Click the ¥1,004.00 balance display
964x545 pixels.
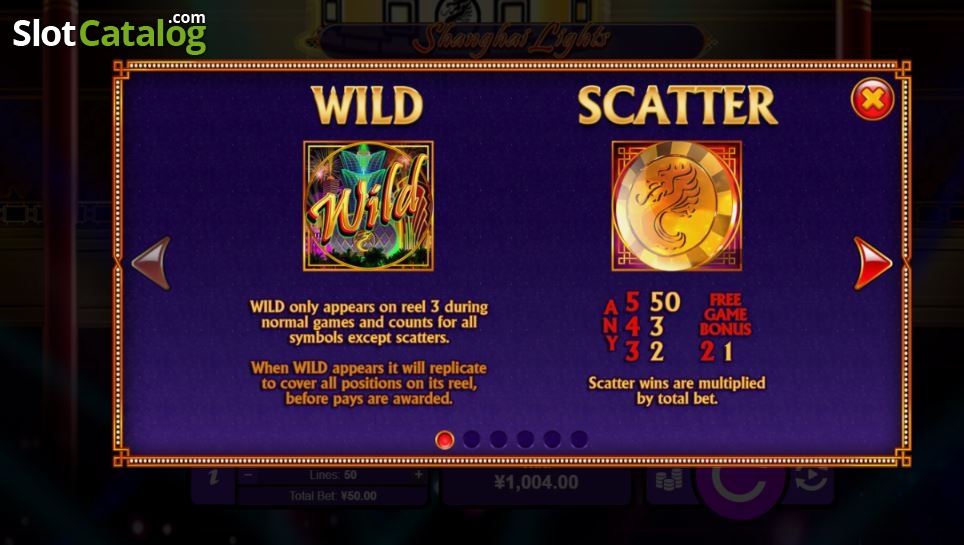pos(536,482)
